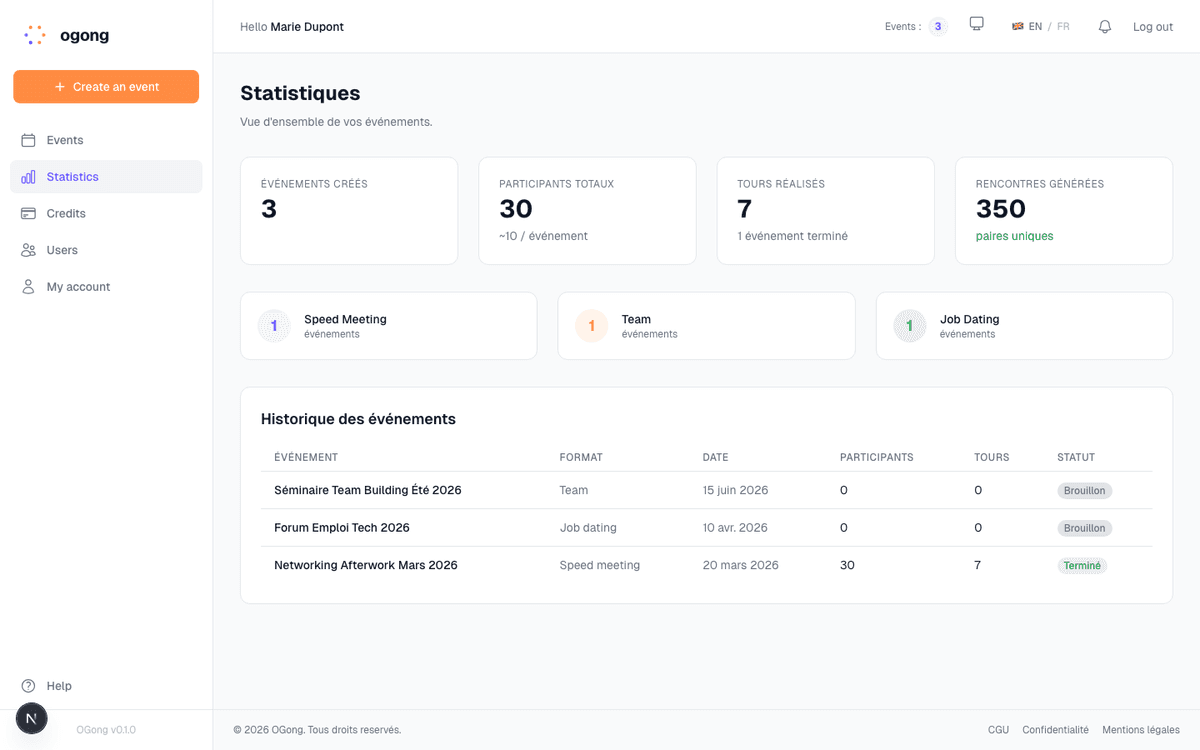Screen dimensions: 1200x750
Task: Click the notification bell icon
Action: point(1104,26)
